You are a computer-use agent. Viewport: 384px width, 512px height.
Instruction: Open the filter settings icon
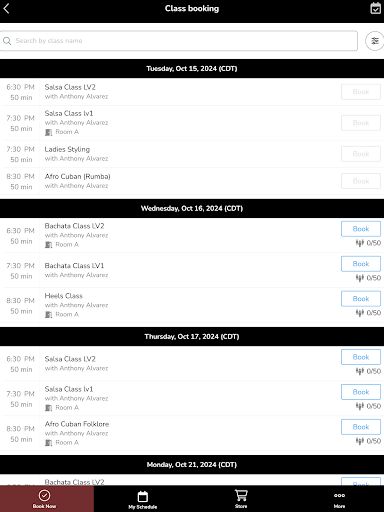375,41
